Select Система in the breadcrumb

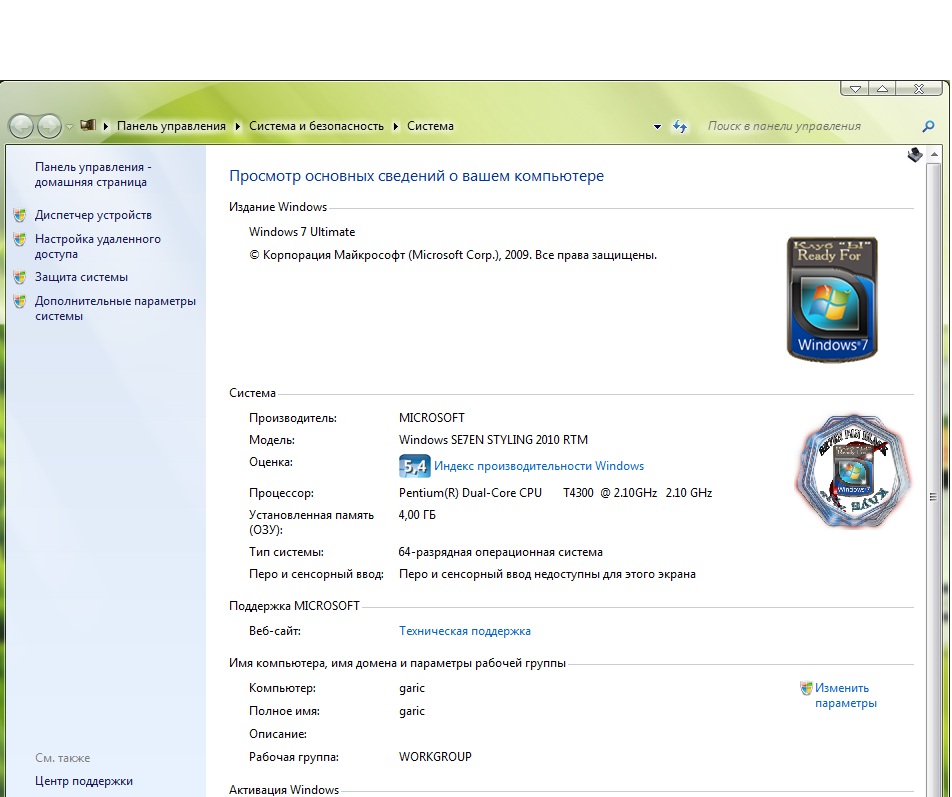pyautogui.click(x=430, y=126)
